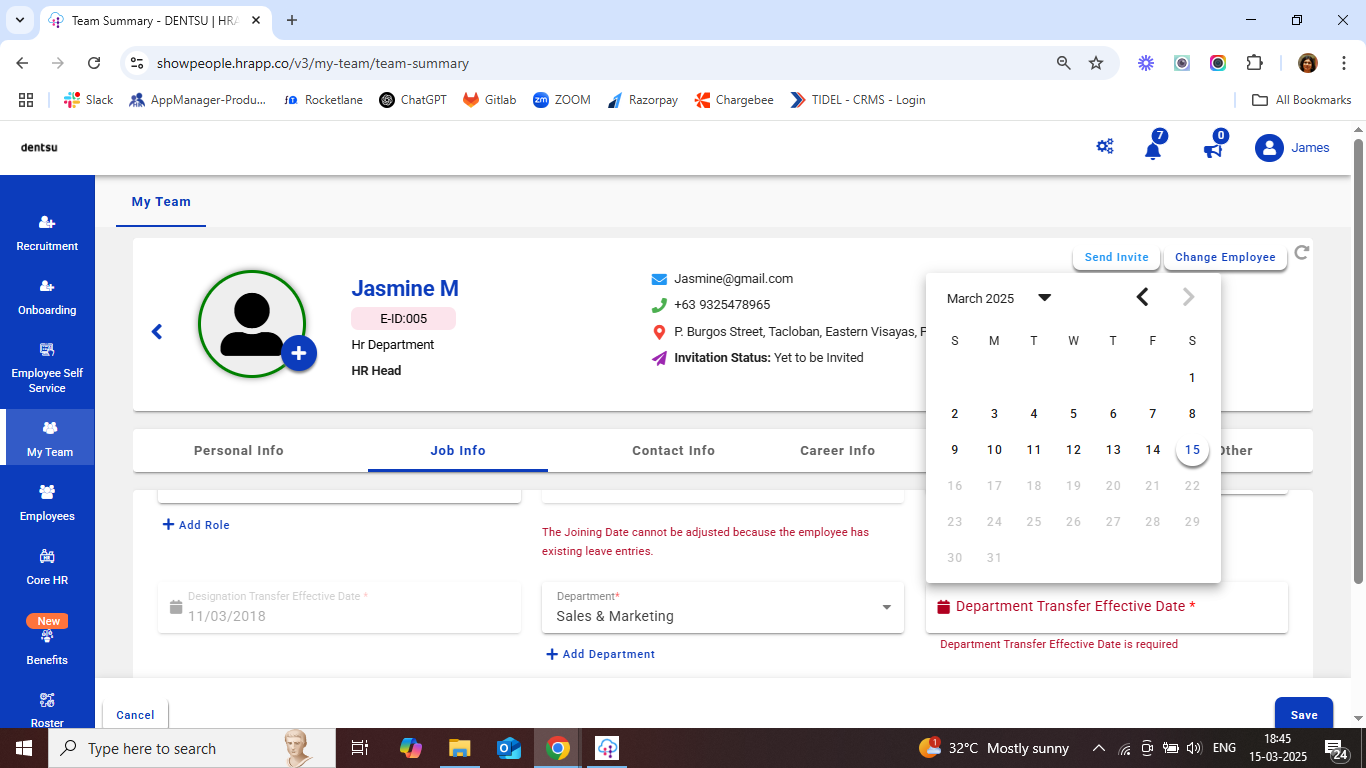1366x768 pixels.
Task: Click the Department Transfer Effective Date field
Action: tap(1106, 607)
